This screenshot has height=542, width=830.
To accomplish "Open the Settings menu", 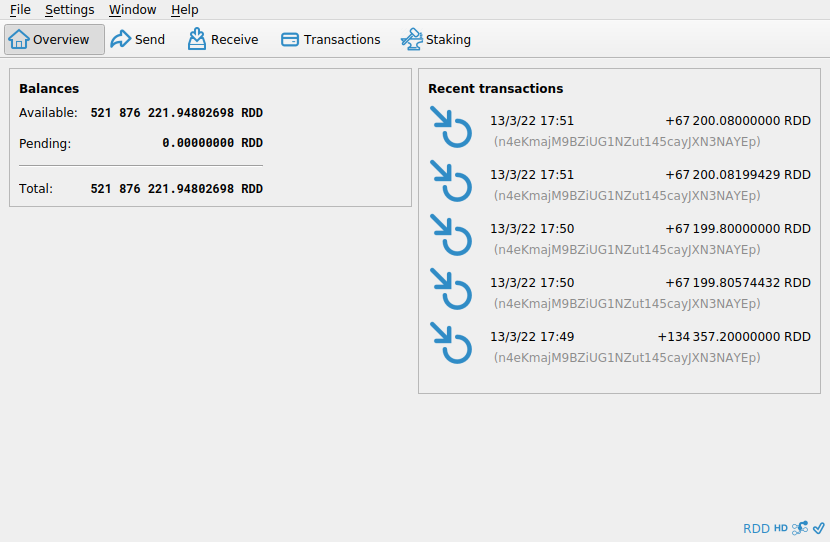I will [69, 10].
